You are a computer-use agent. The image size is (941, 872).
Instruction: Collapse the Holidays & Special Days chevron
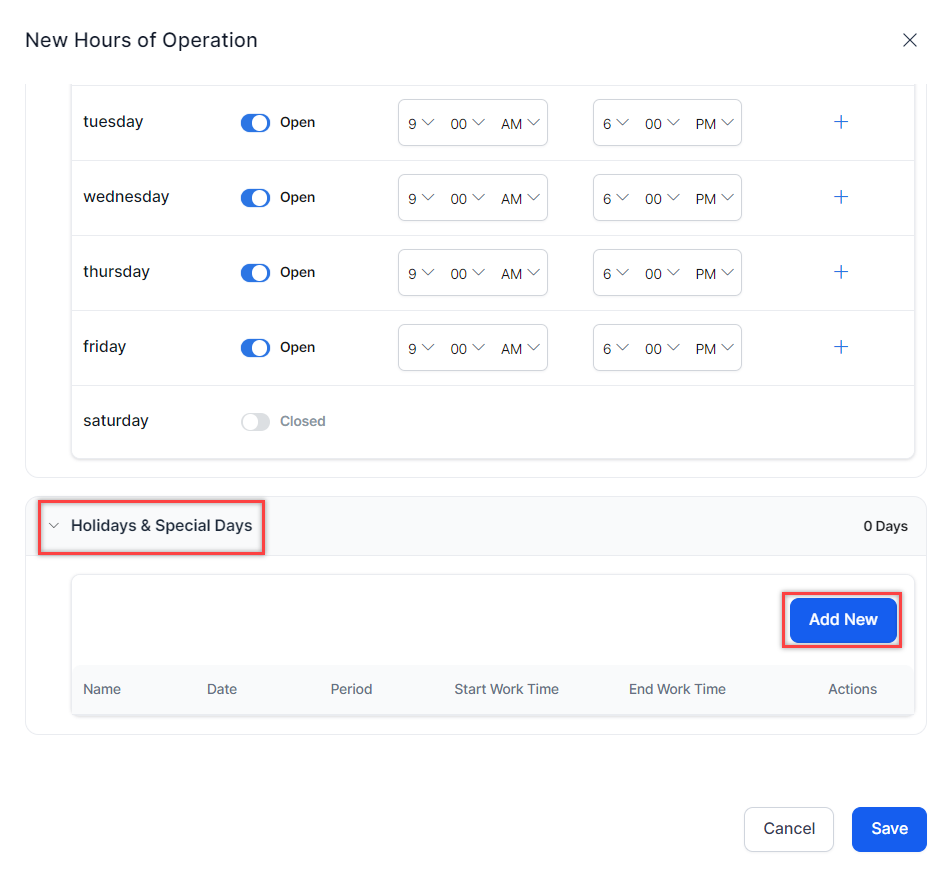click(54, 526)
